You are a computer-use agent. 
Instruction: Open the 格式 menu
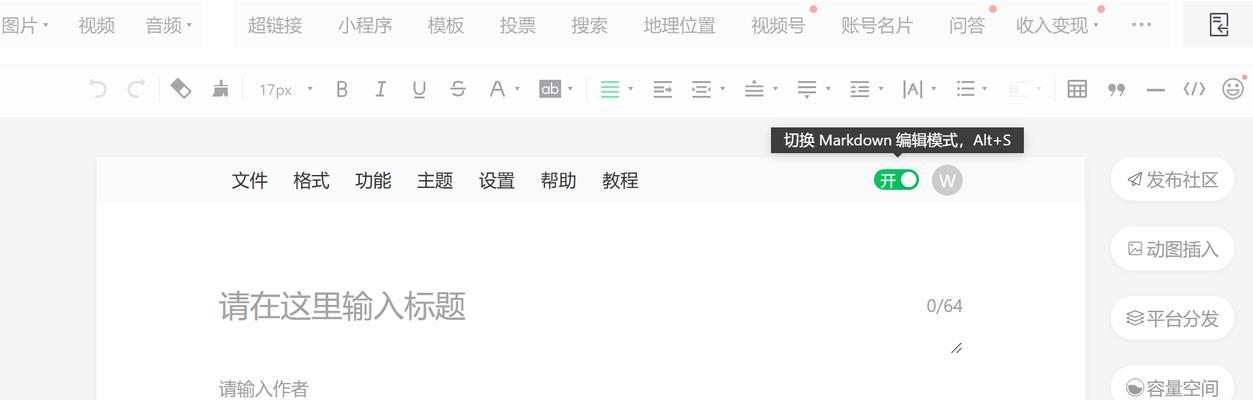(311, 181)
